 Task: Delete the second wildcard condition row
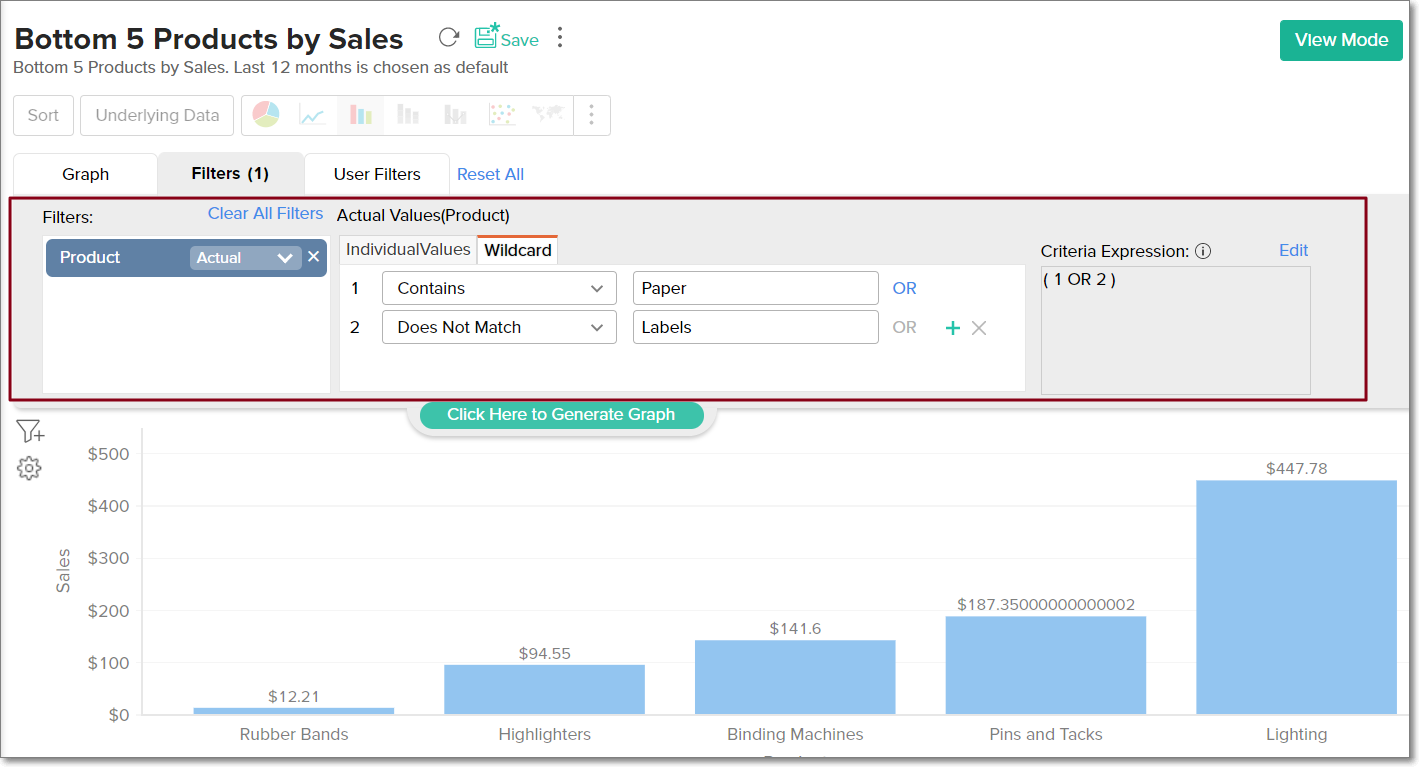(x=979, y=328)
